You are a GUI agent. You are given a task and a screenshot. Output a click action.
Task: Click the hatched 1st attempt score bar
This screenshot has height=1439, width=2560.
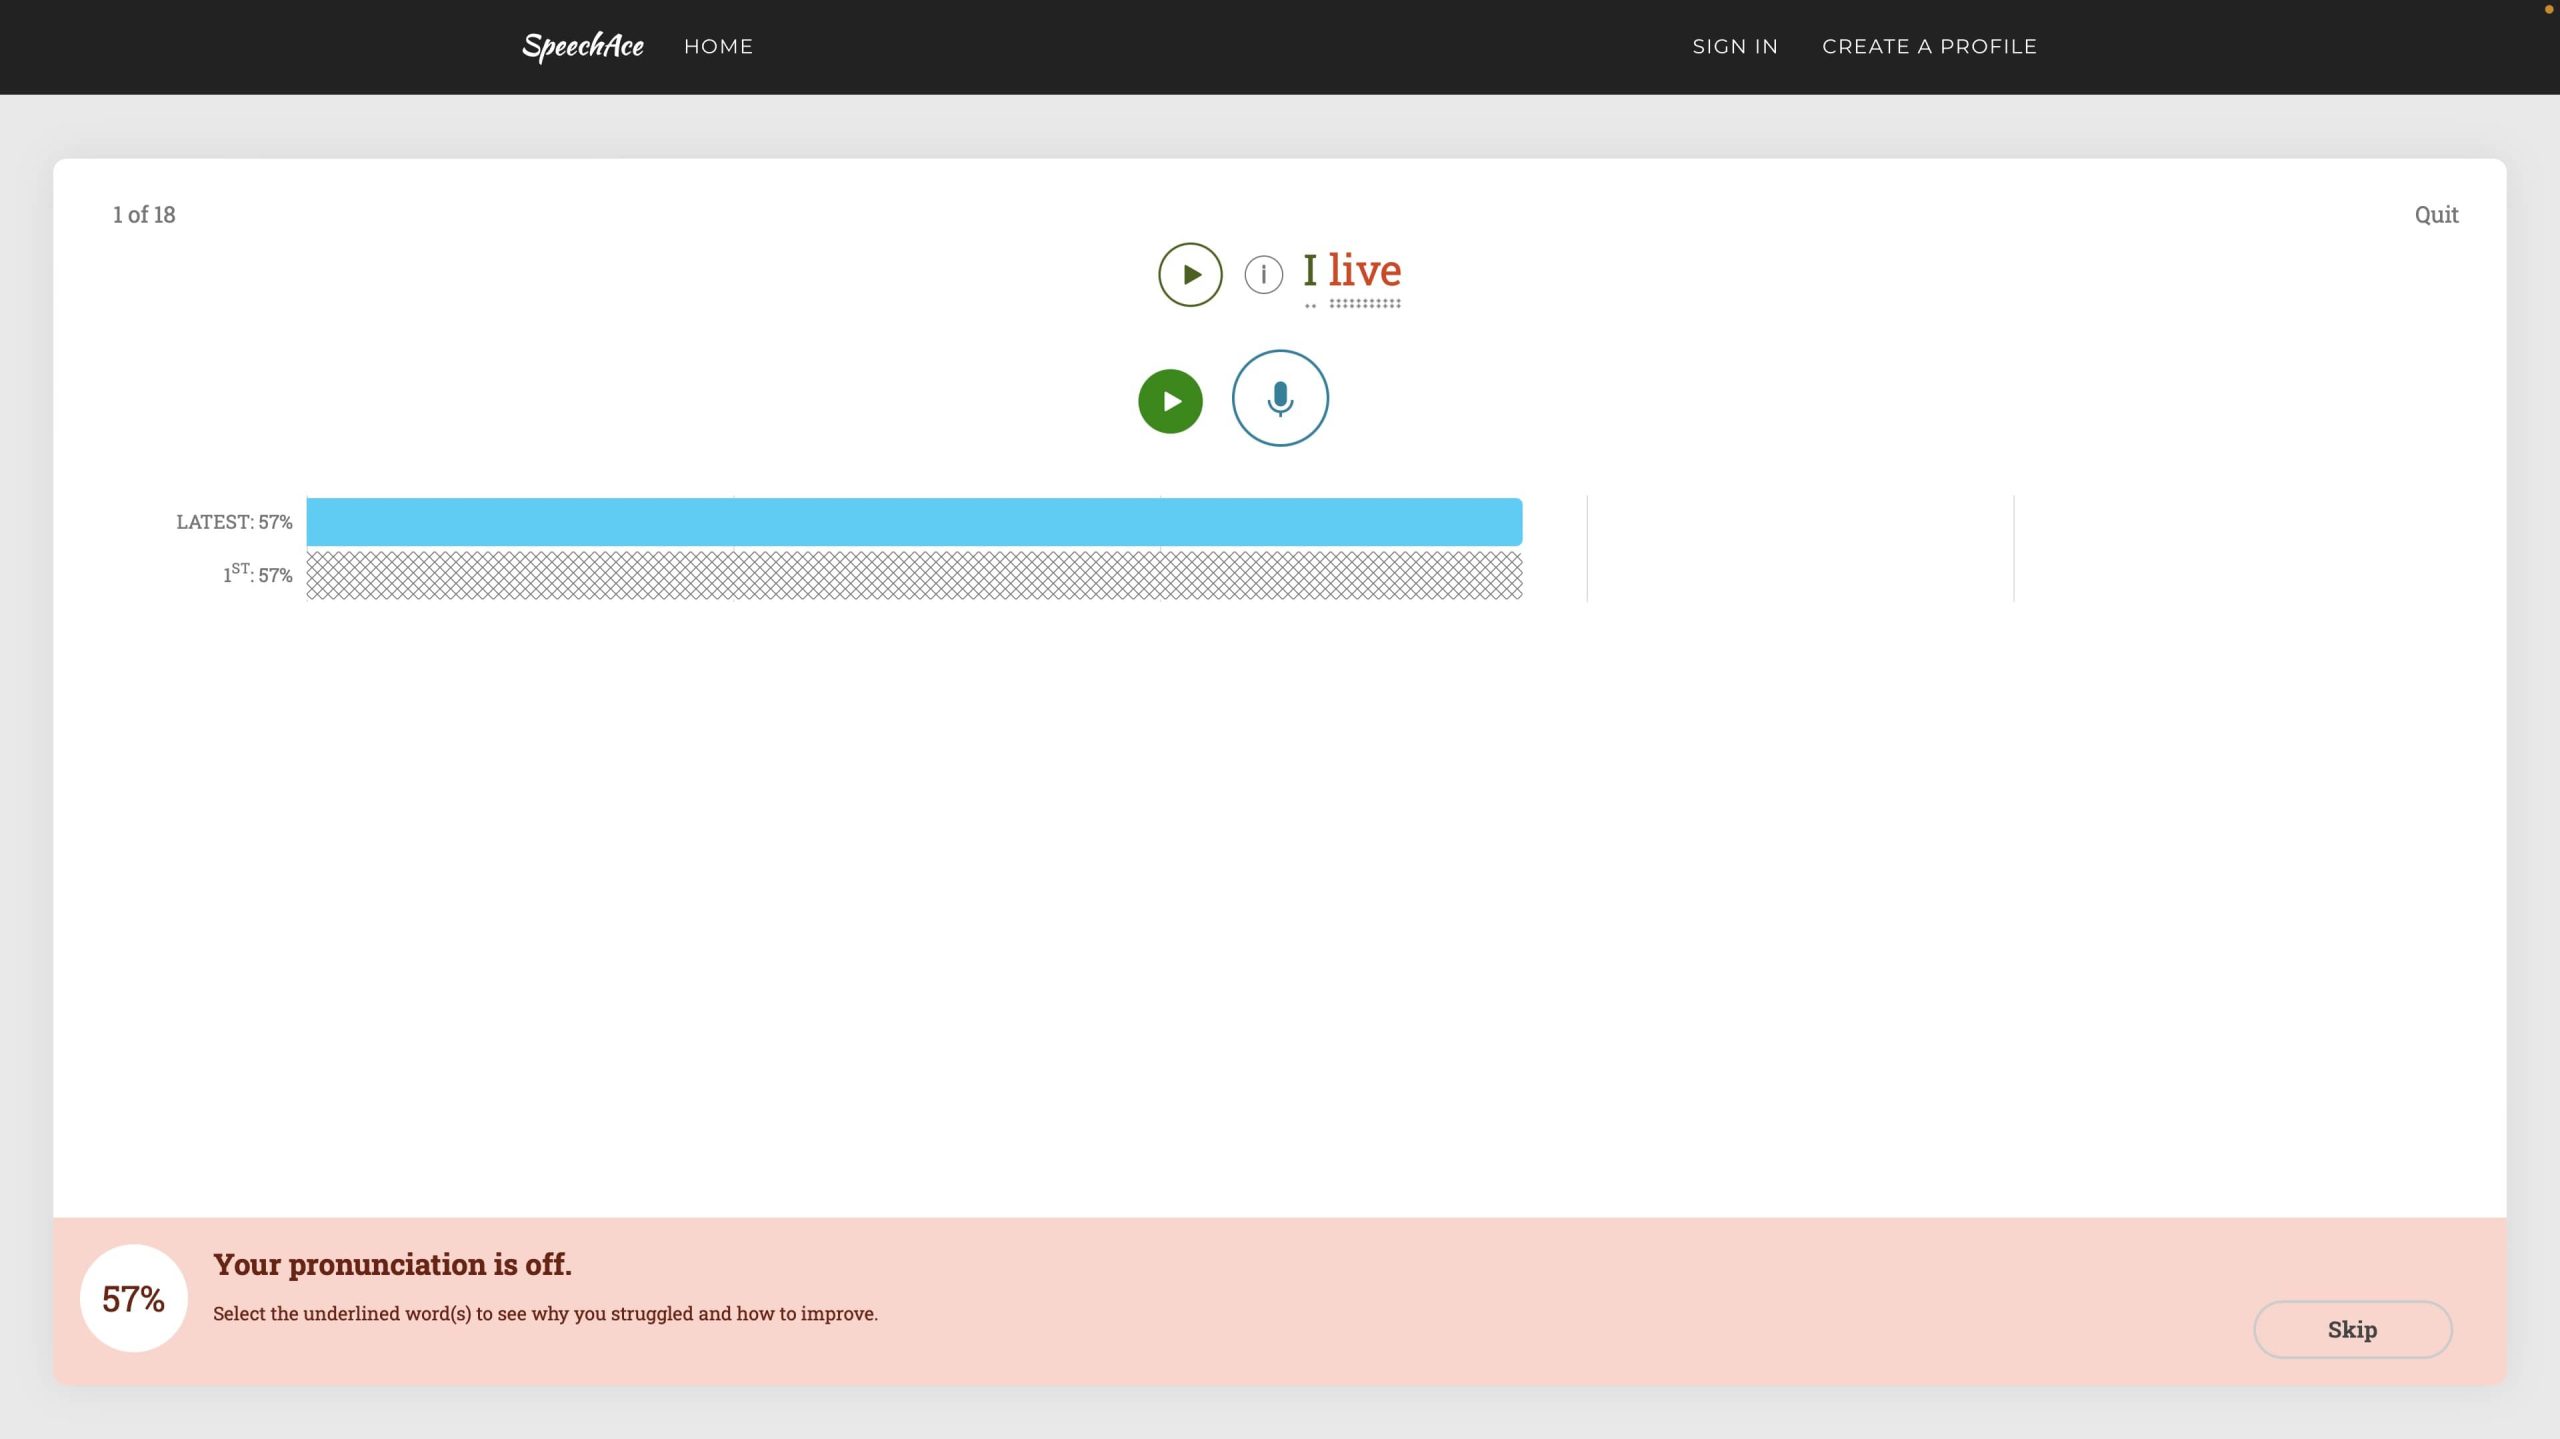click(x=914, y=575)
